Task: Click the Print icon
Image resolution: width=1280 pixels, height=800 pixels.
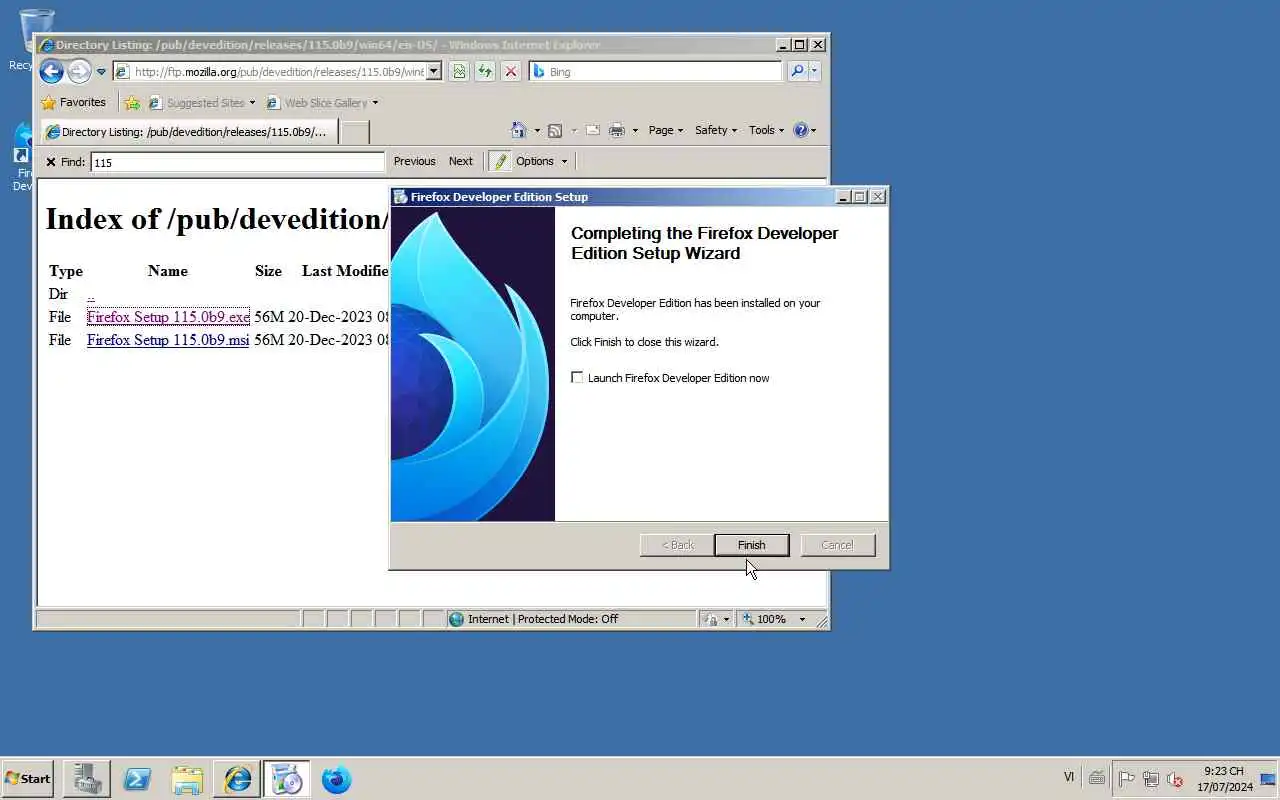Action: (x=616, y=130)
